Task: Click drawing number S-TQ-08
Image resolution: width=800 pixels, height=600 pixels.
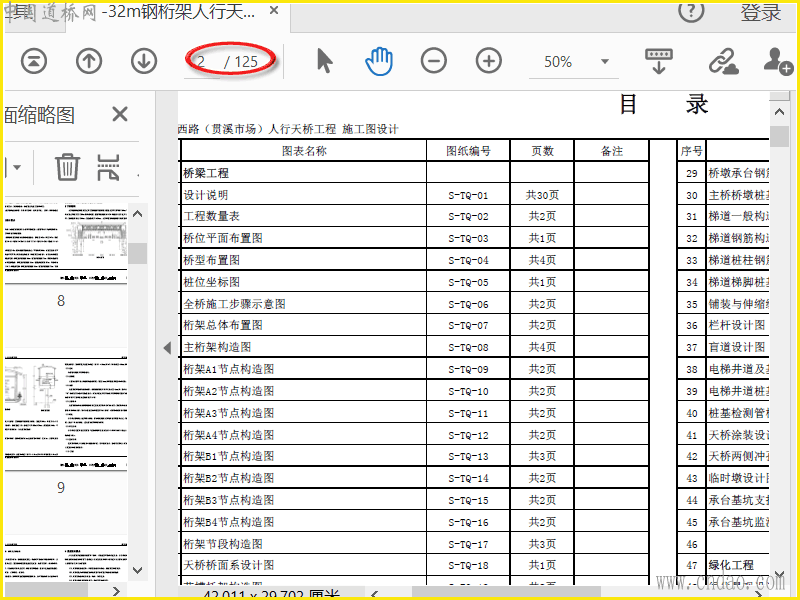Action: [468, 347]
